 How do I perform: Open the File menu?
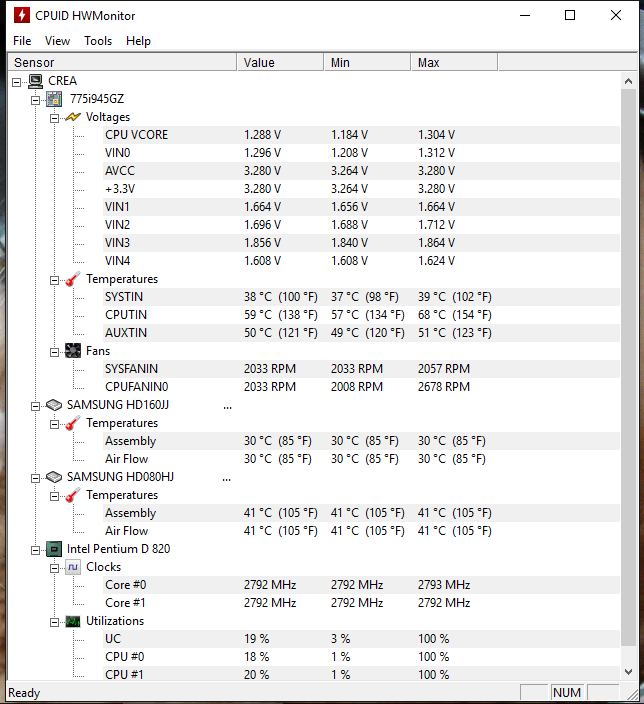point(22,41)
